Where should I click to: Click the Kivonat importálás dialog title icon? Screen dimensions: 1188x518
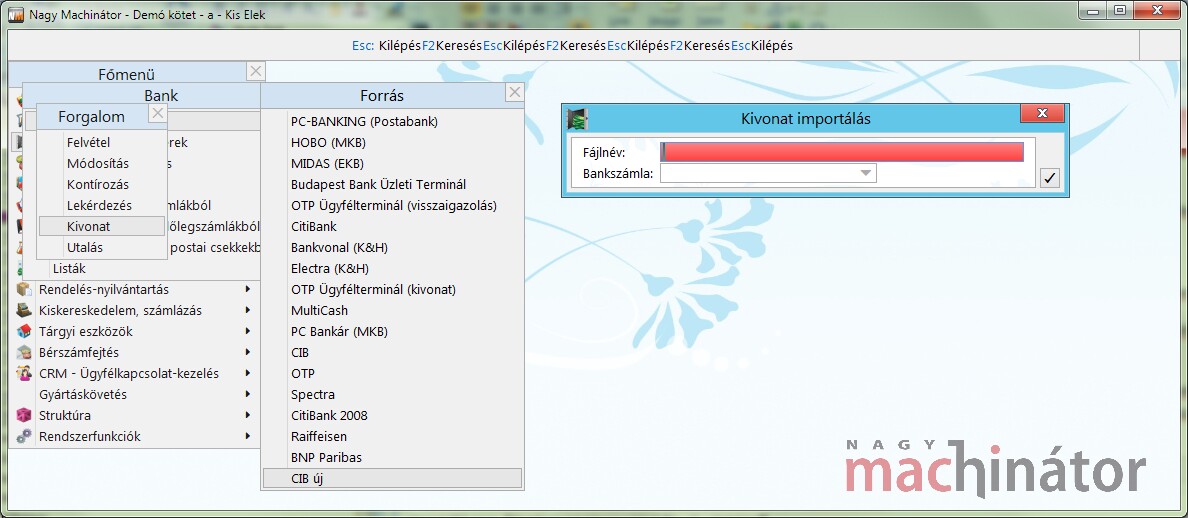coord(578,119)
